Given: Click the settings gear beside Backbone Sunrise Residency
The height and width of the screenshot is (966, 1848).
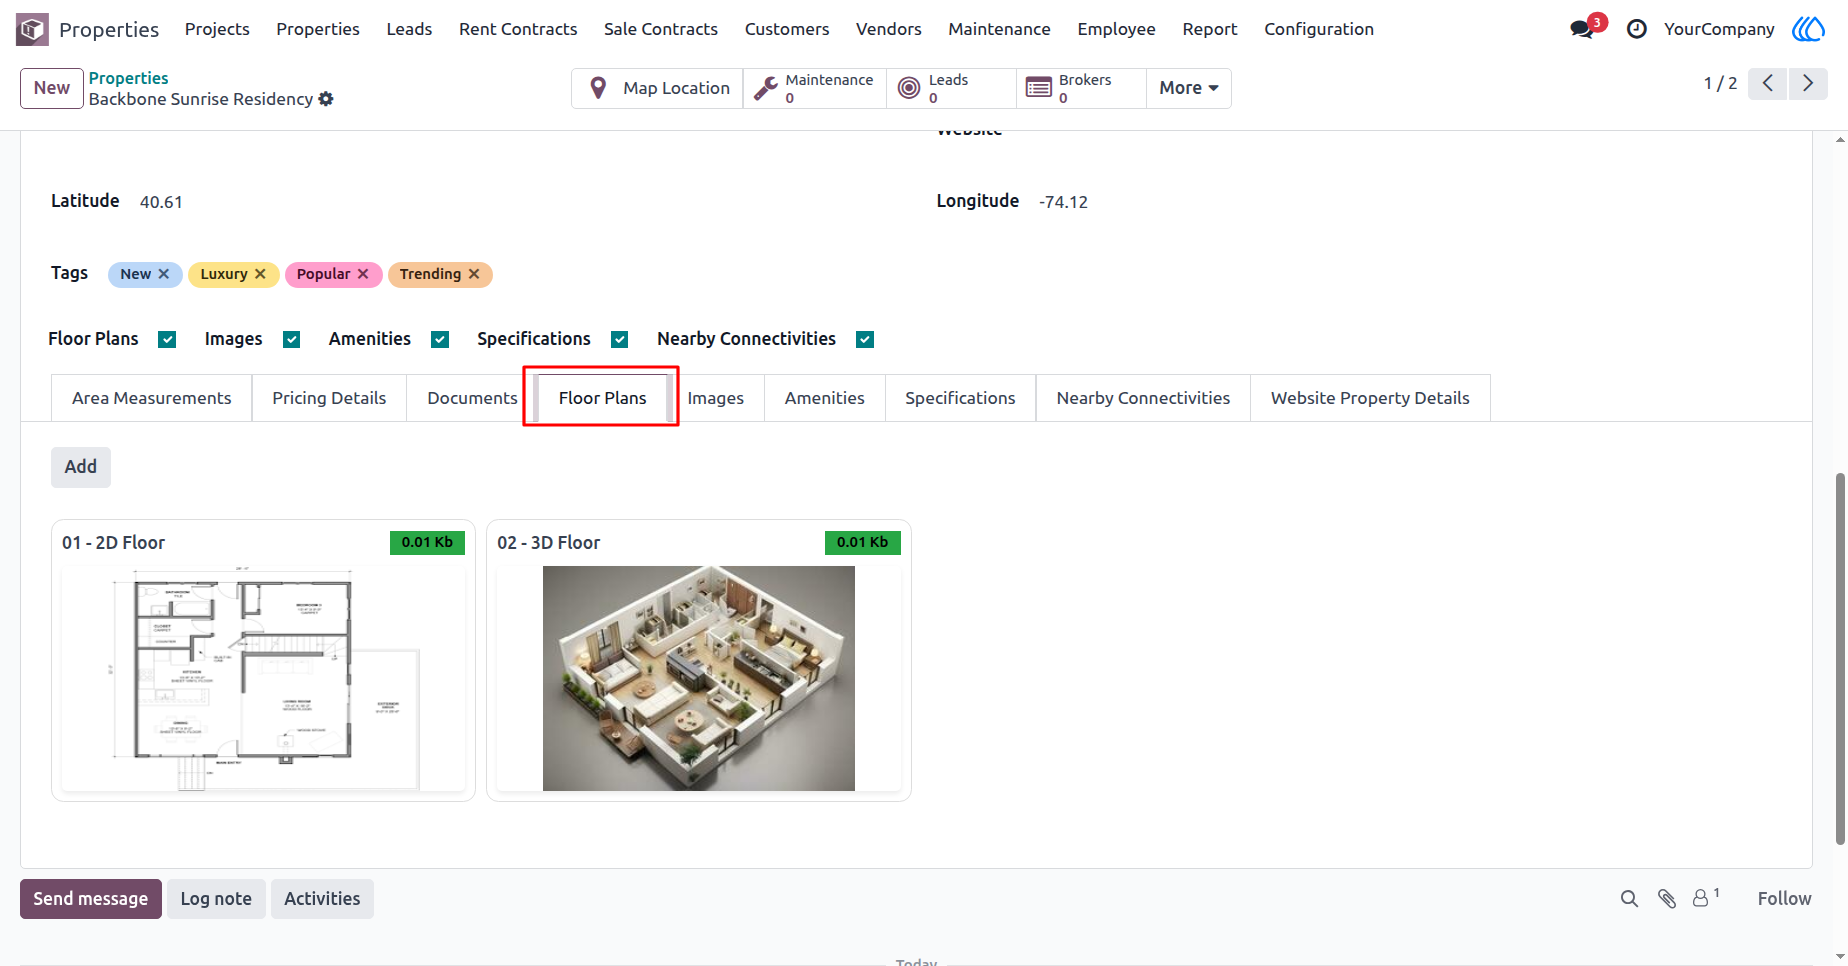Looking at the screenshot, I should (326, 99).
